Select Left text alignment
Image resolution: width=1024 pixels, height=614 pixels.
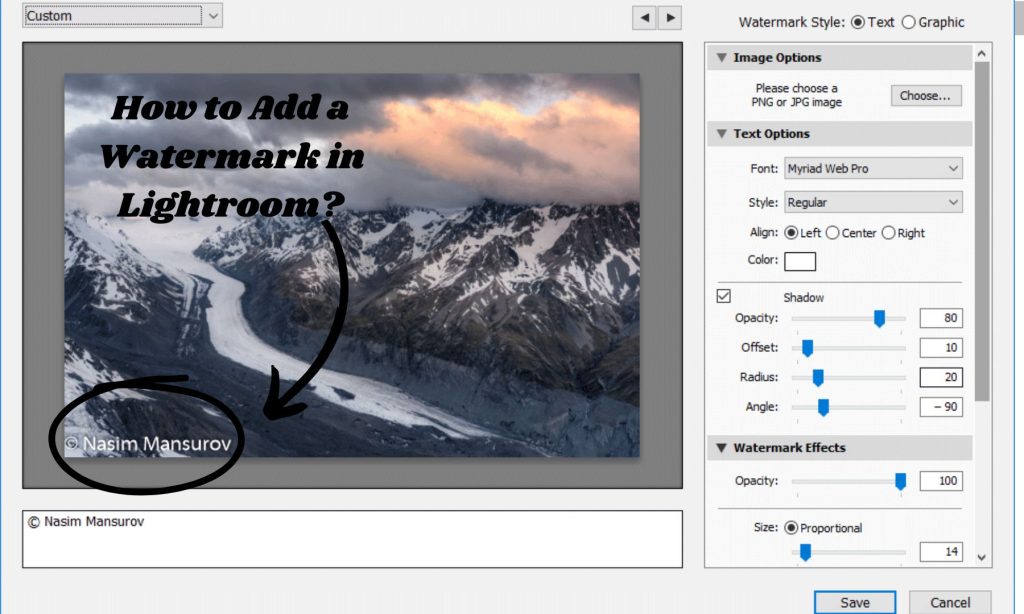pyautogui.click(x=791, y=233)
